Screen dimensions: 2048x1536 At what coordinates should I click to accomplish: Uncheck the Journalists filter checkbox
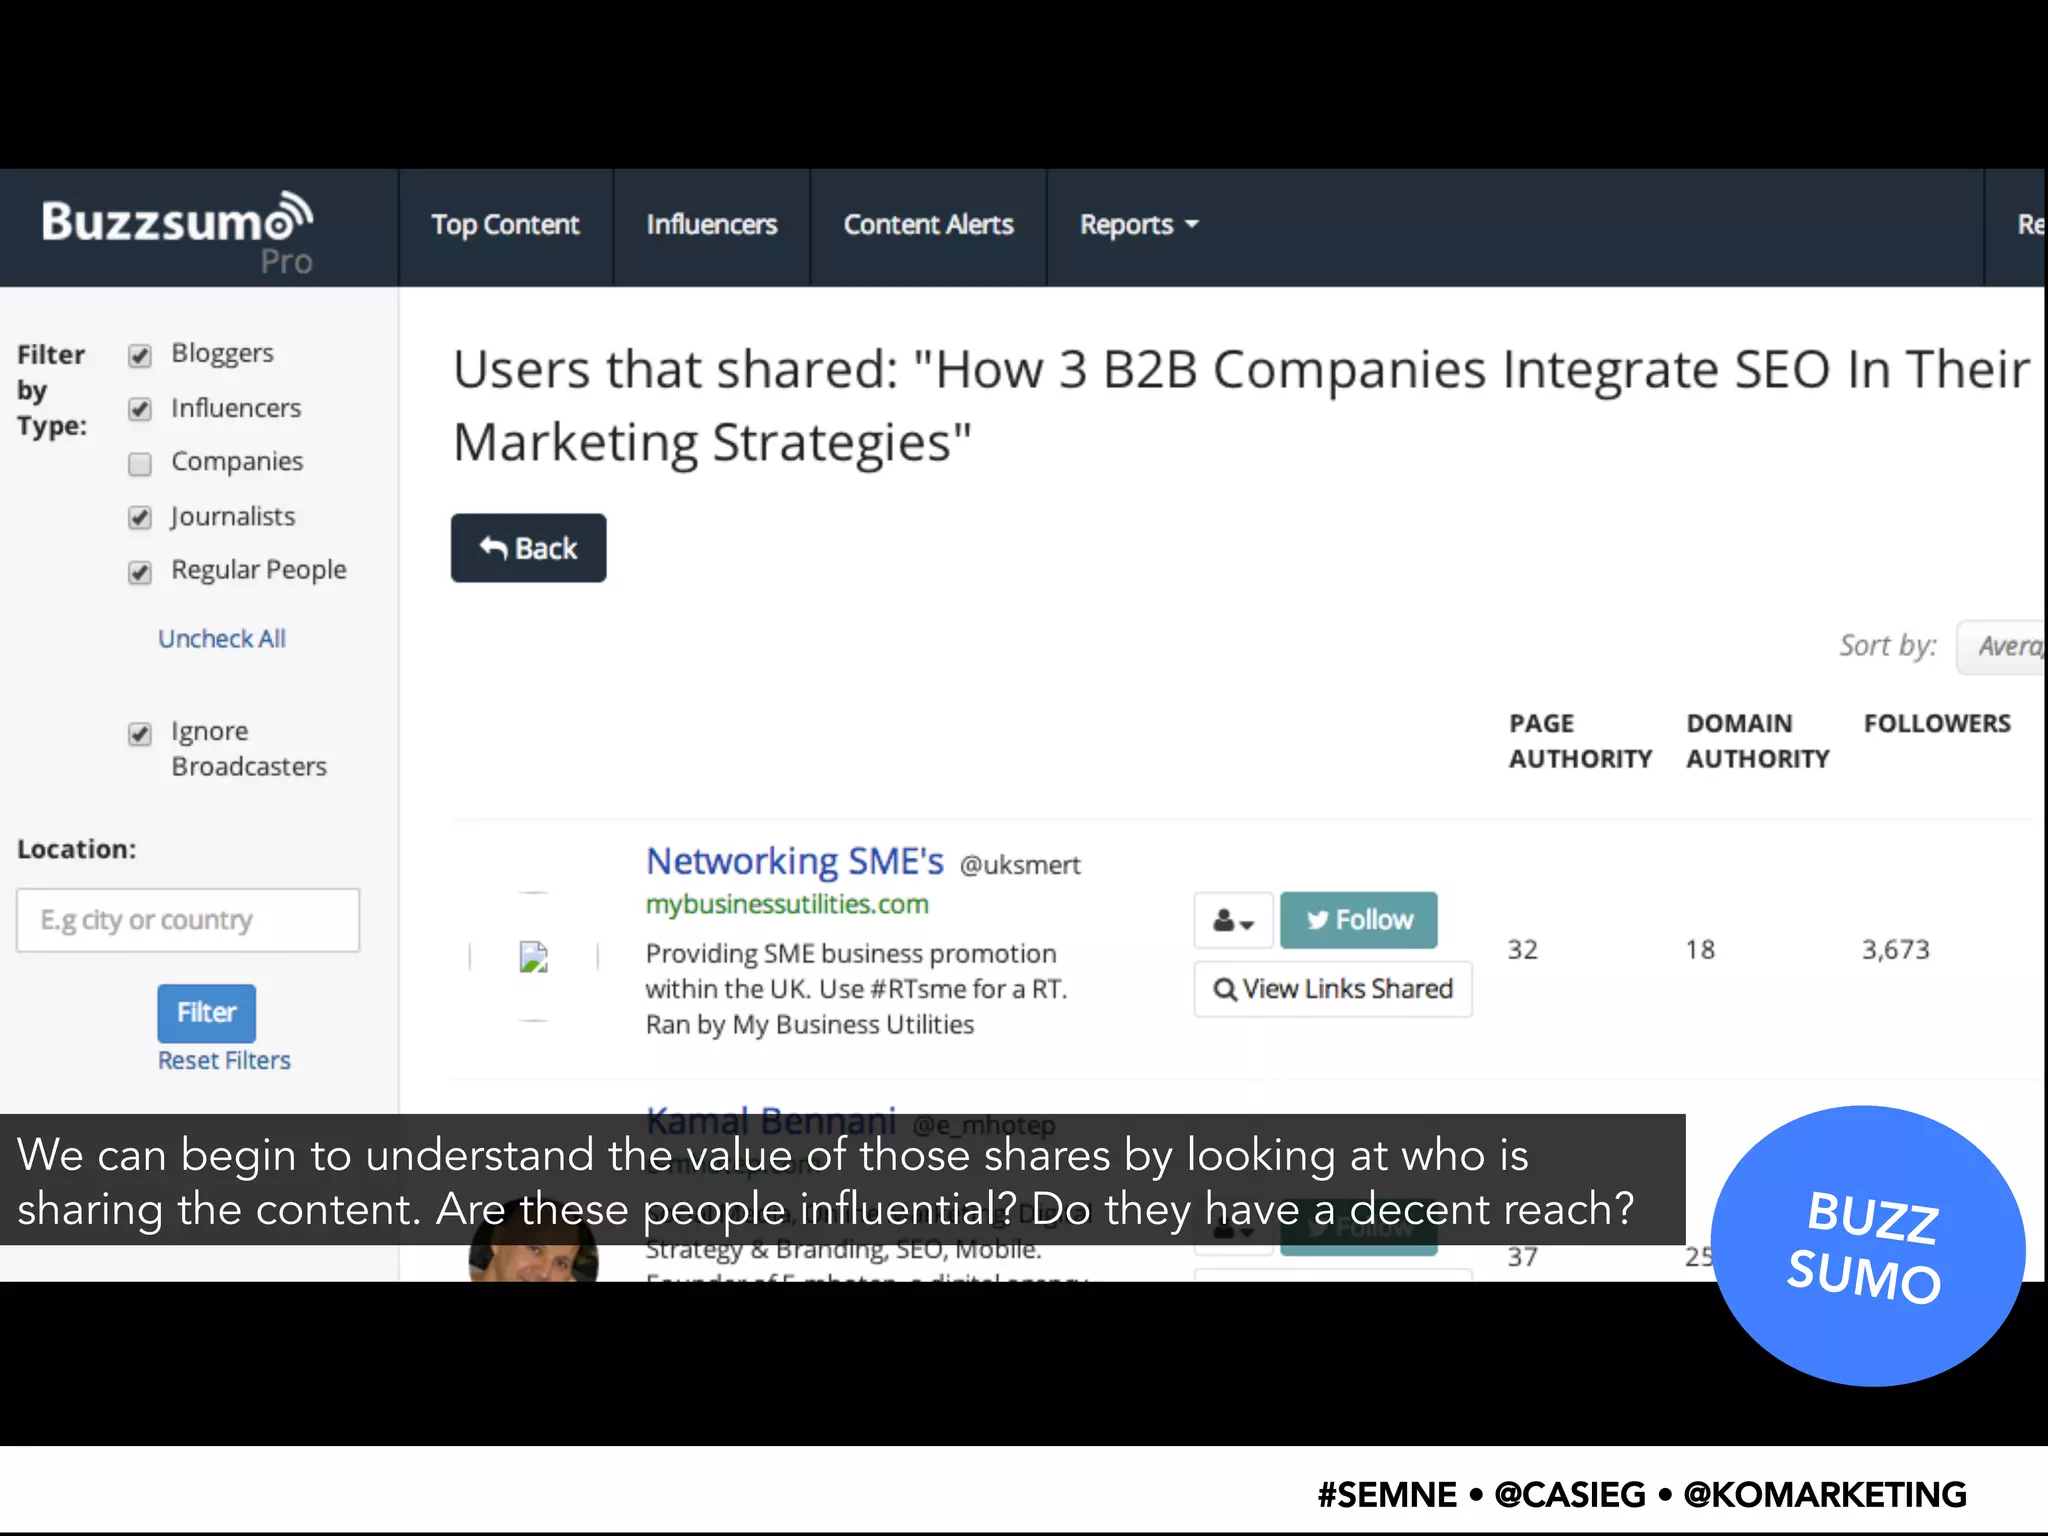click(x=140, y=517)
